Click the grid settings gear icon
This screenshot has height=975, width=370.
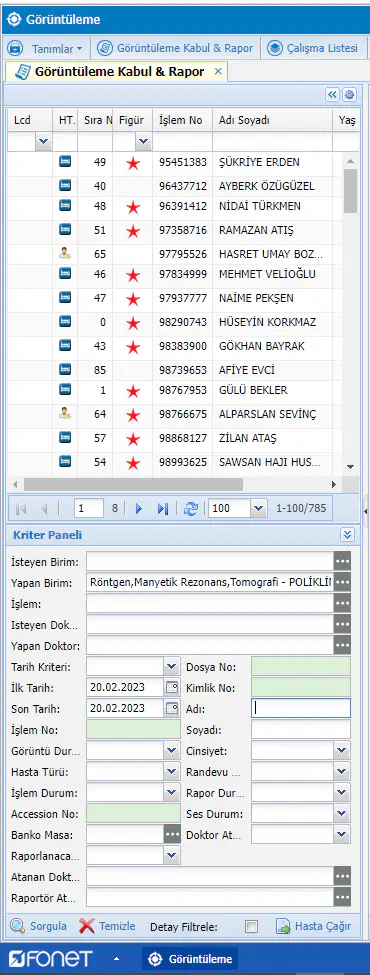[x=349, y=95]
